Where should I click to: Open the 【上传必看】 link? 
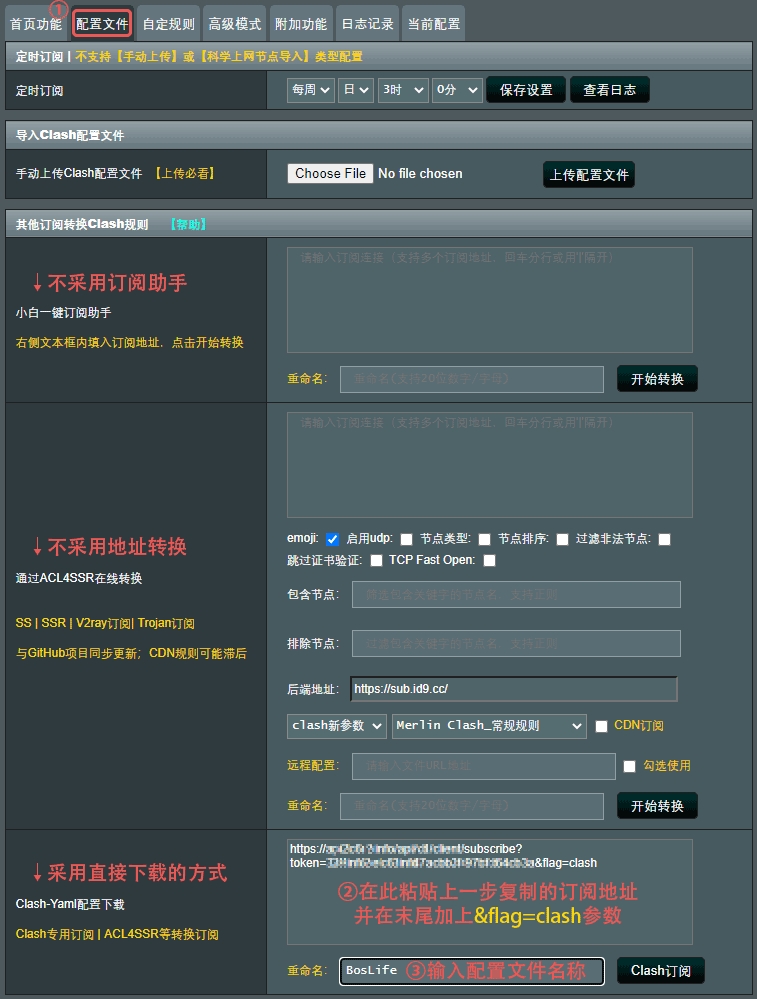pos(185,174)
